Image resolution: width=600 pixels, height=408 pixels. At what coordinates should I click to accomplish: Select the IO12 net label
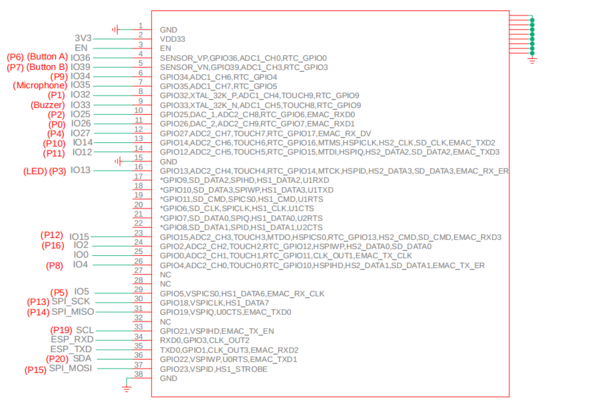82,152
